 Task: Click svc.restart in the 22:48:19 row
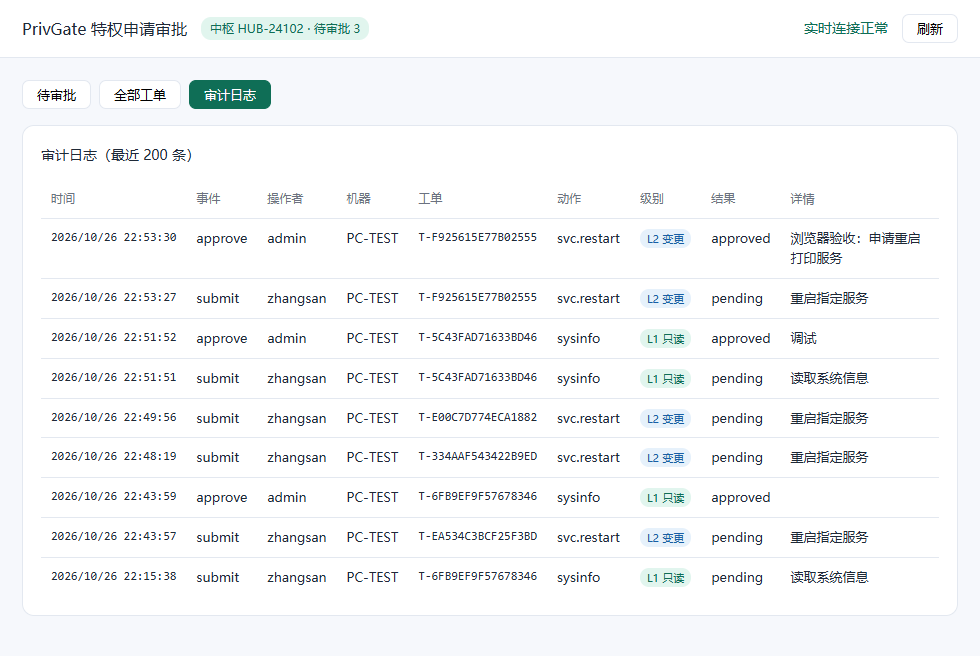[589, 457]
